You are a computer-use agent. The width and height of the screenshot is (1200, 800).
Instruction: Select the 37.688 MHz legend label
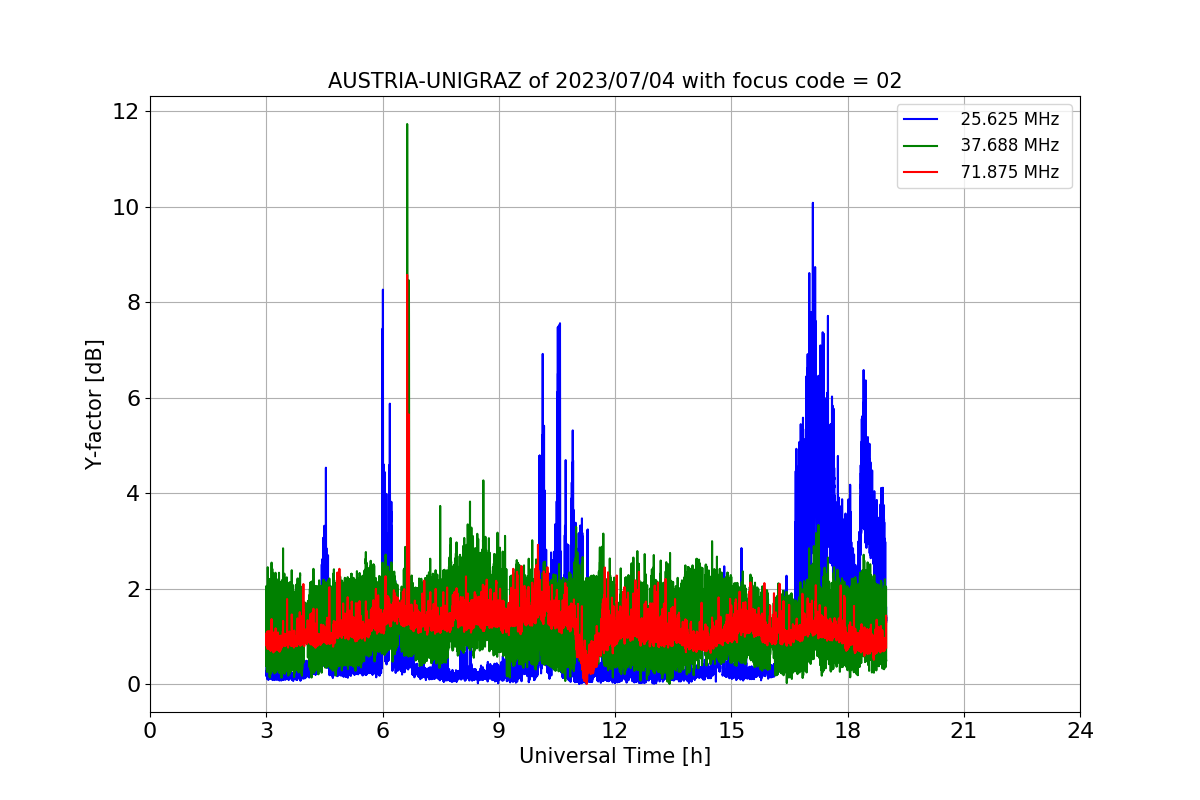tap(1009, 145)
